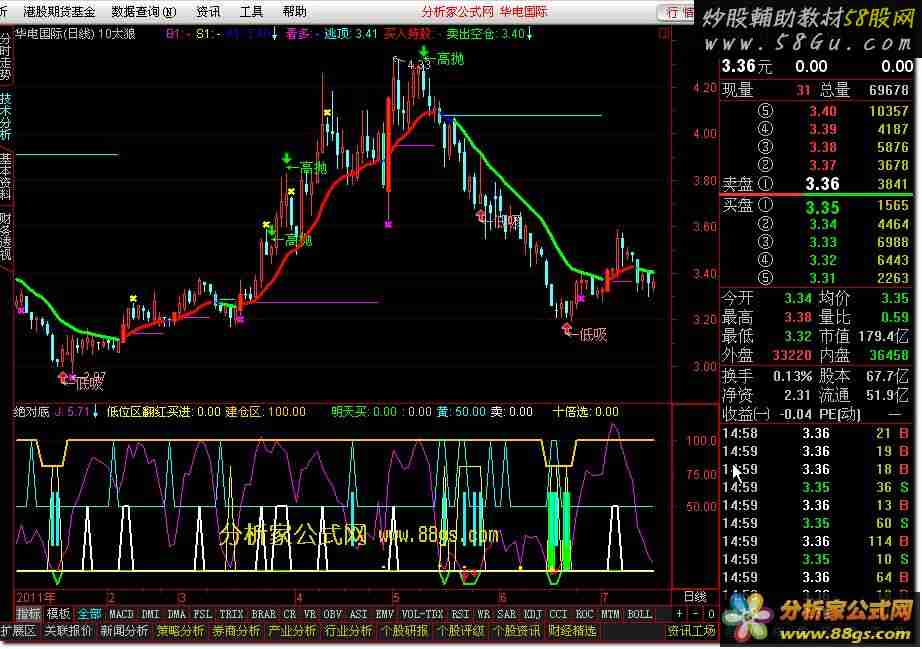
Task: Apply the TRIX indicator
Action: point(231,614)
